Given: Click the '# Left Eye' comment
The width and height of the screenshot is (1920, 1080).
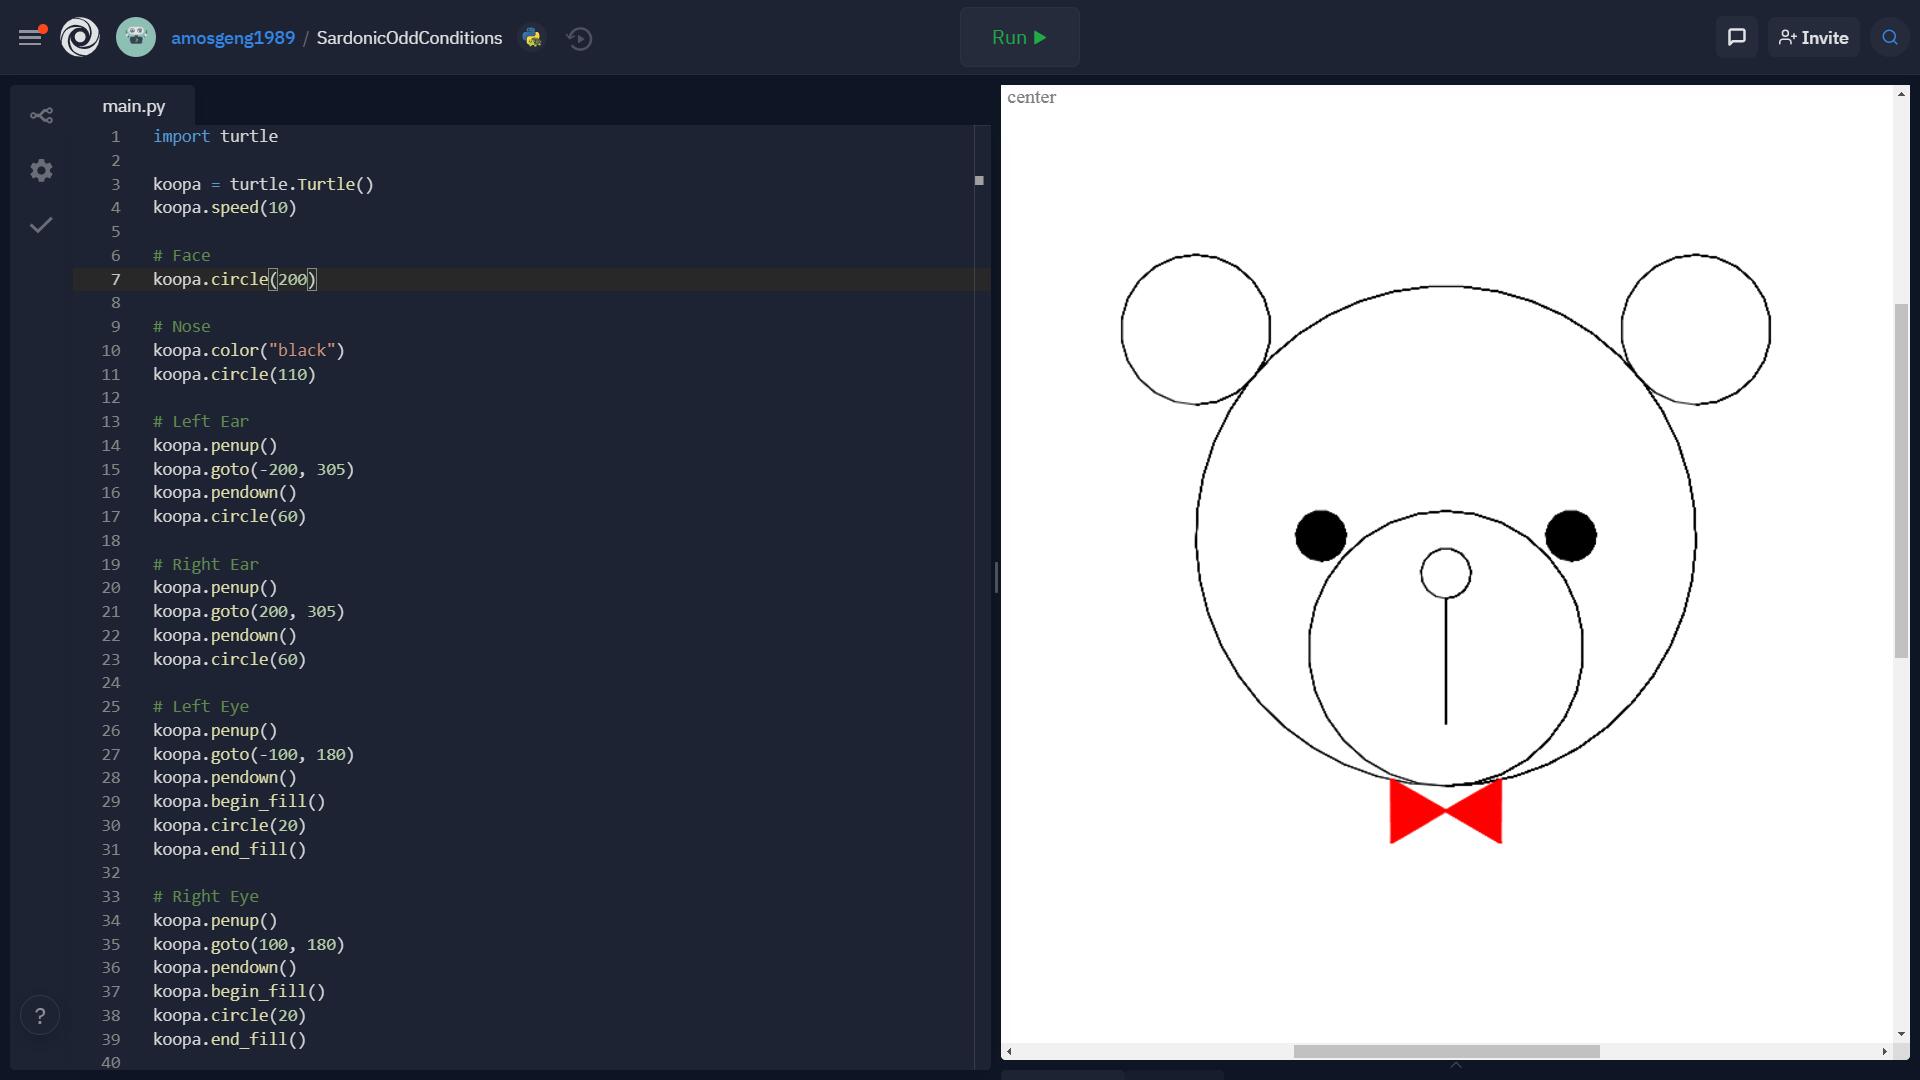Looking at the screenshot, I should 200,707.
